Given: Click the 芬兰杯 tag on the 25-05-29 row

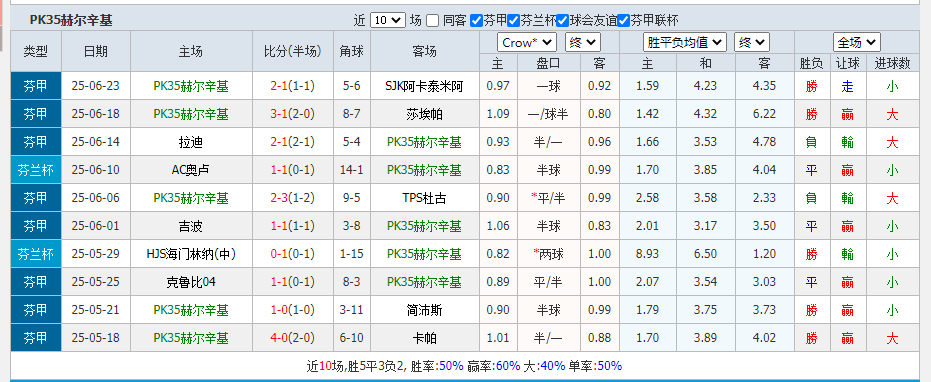Looking at the screenshot, I should [x=36, y=254].
